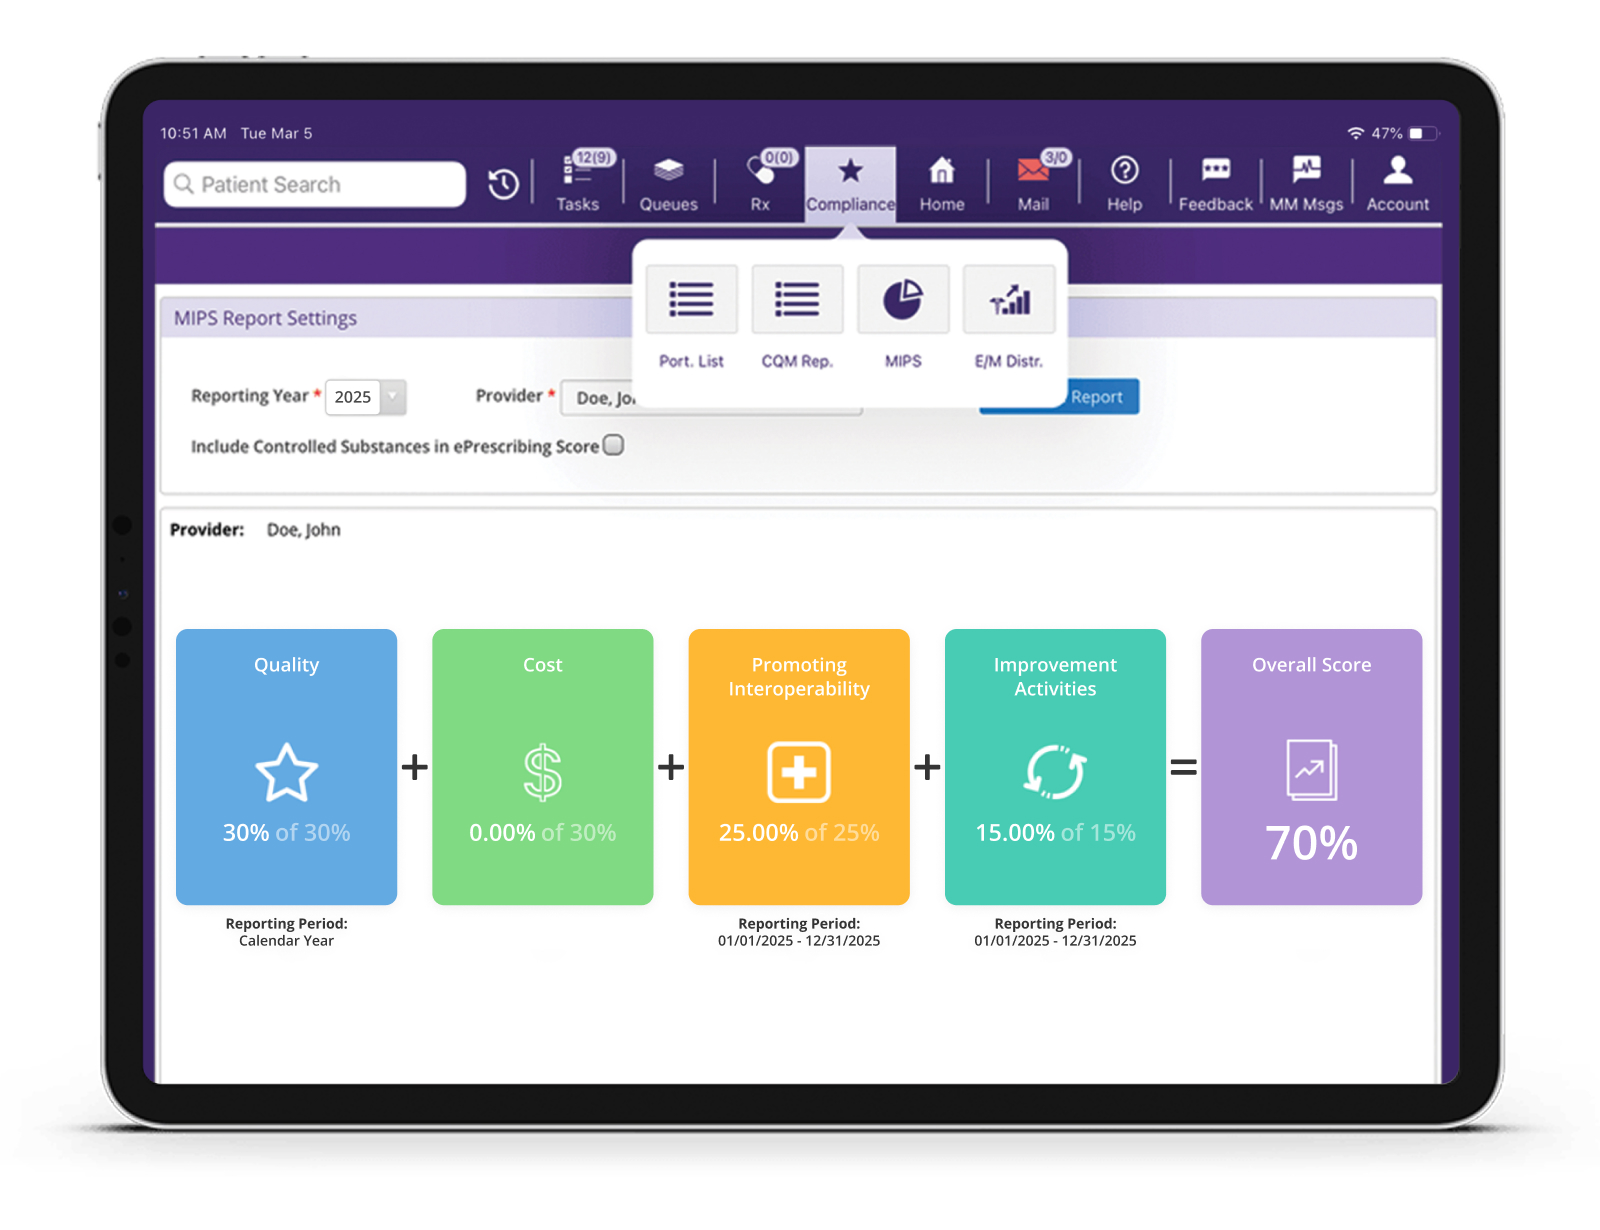Image resolution: width=1600 pixels, height=1230 pixels.
Task: Click the 70% overall score text
Action: pyautogui.click(x=1311, y=843)
